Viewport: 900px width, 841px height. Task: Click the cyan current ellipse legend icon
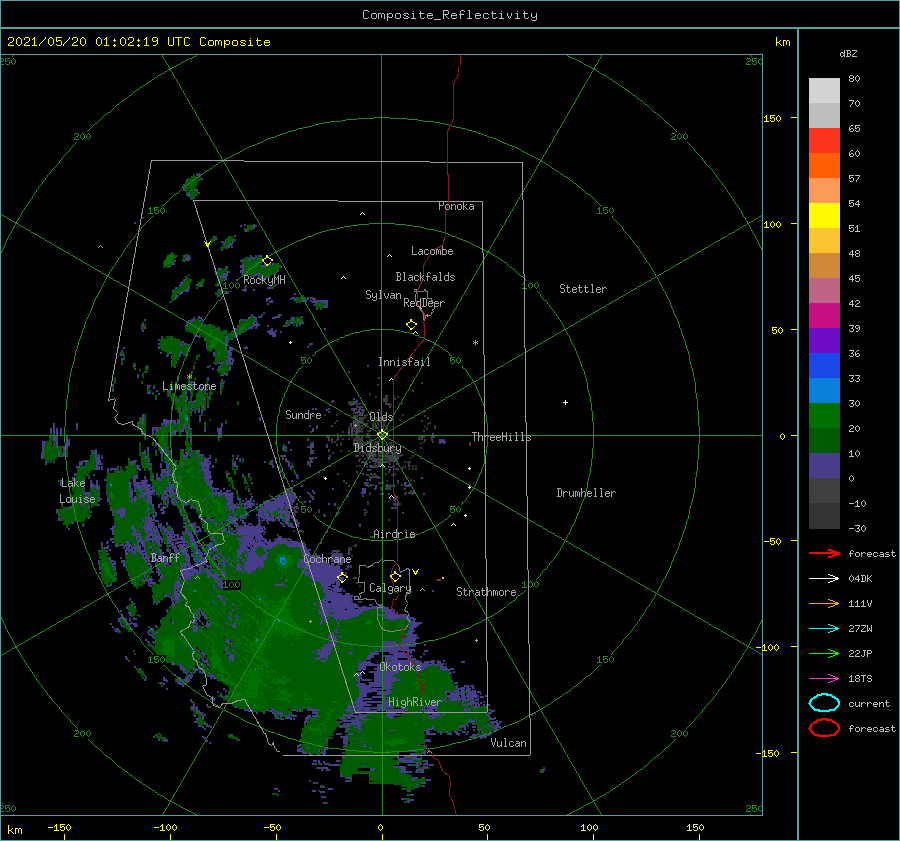[x=824, y=703]
